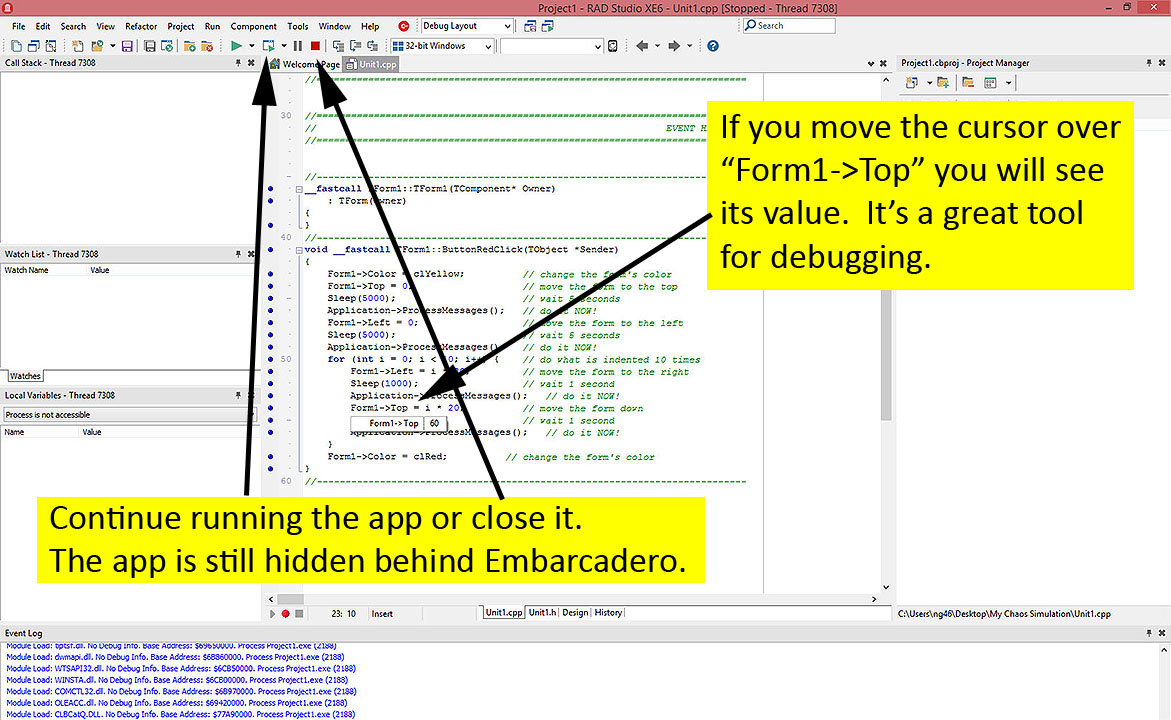The image size is (1171, 720).
Task: Open the Refactor menu
Action: tap(141, 26)
